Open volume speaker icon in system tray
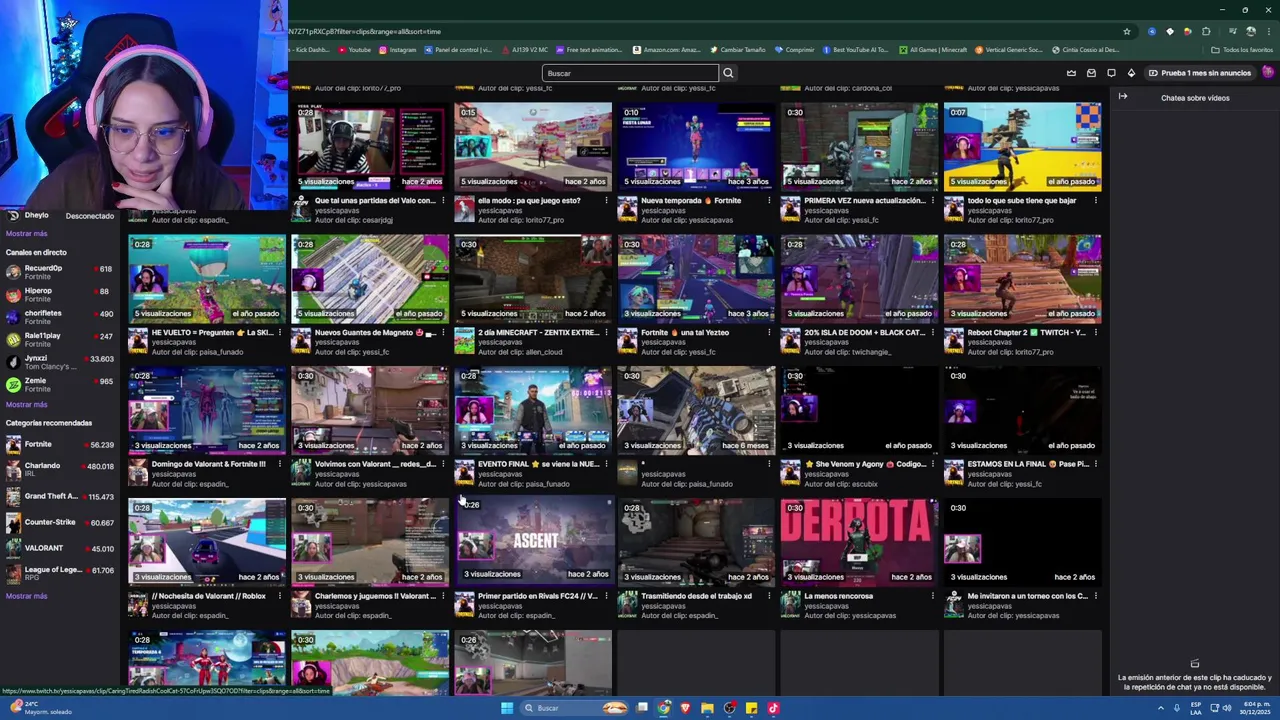The width and height of the screenshot is (1280, 720). point(1228,708)
